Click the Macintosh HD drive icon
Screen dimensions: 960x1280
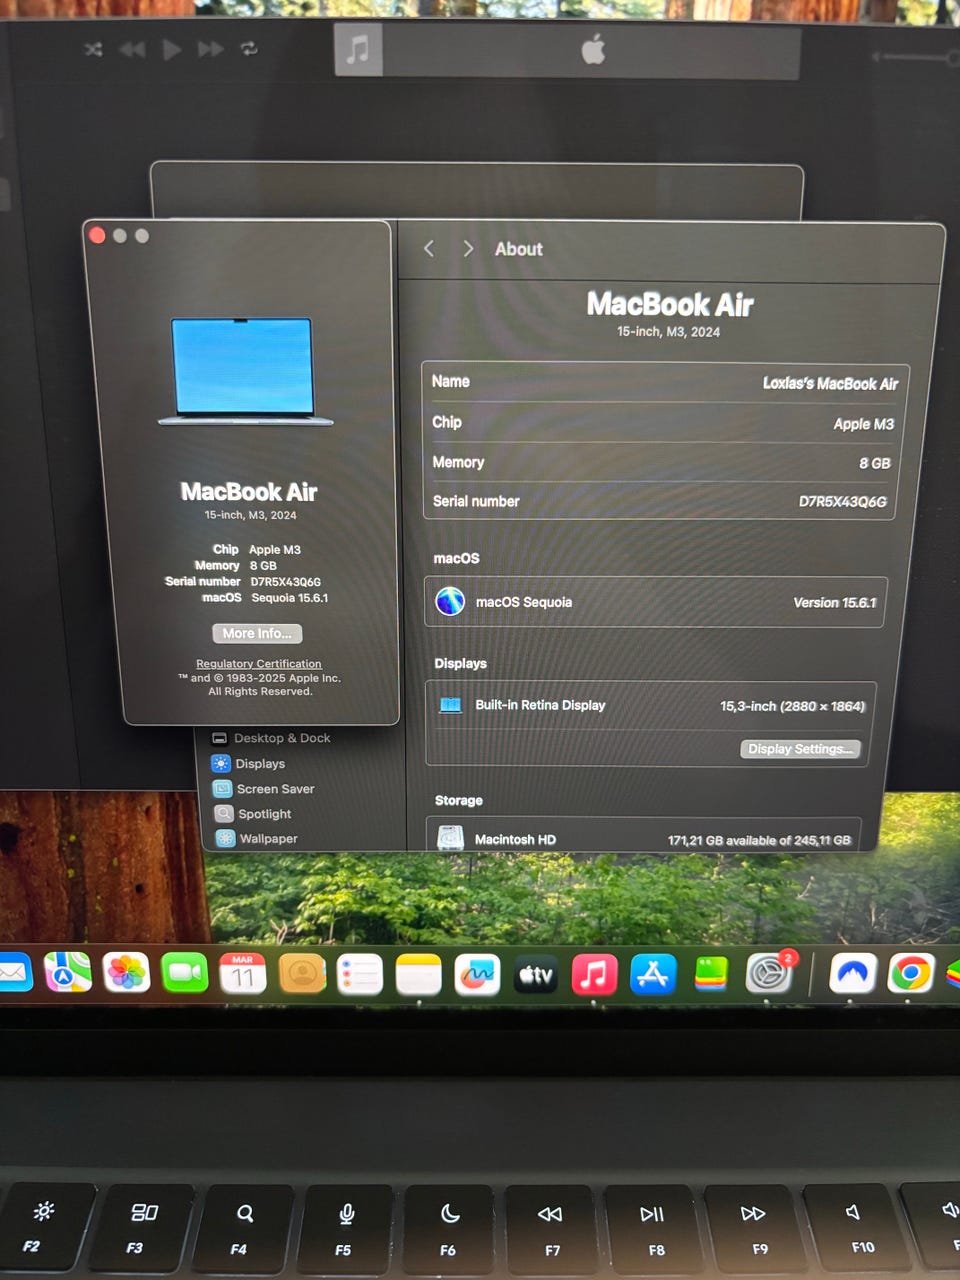[450, 838]
